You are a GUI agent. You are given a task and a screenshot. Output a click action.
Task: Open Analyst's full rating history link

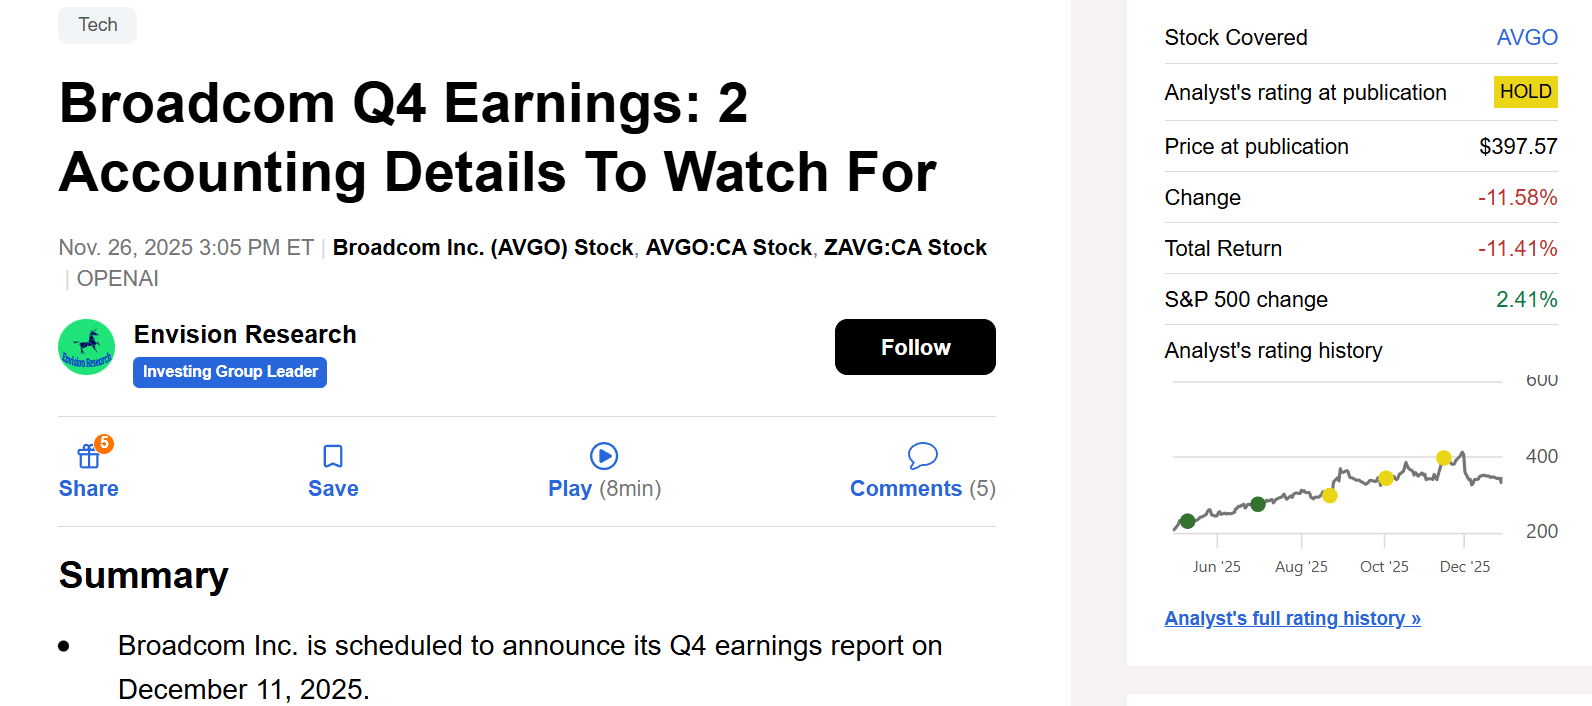coord(1292,619)
